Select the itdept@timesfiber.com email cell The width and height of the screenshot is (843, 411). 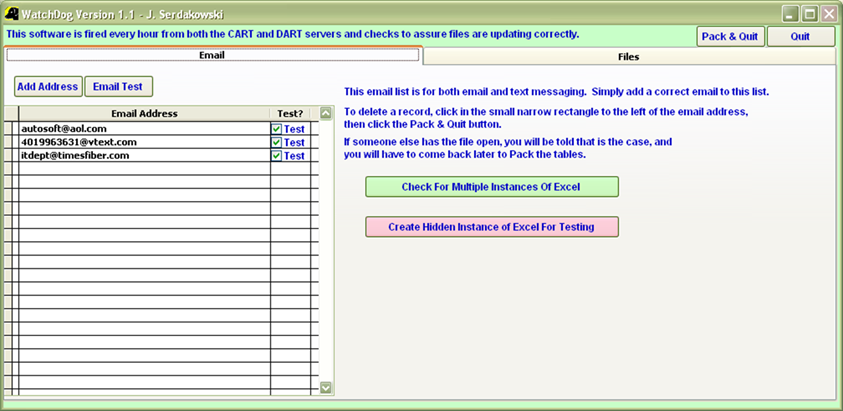click(144, 155)
